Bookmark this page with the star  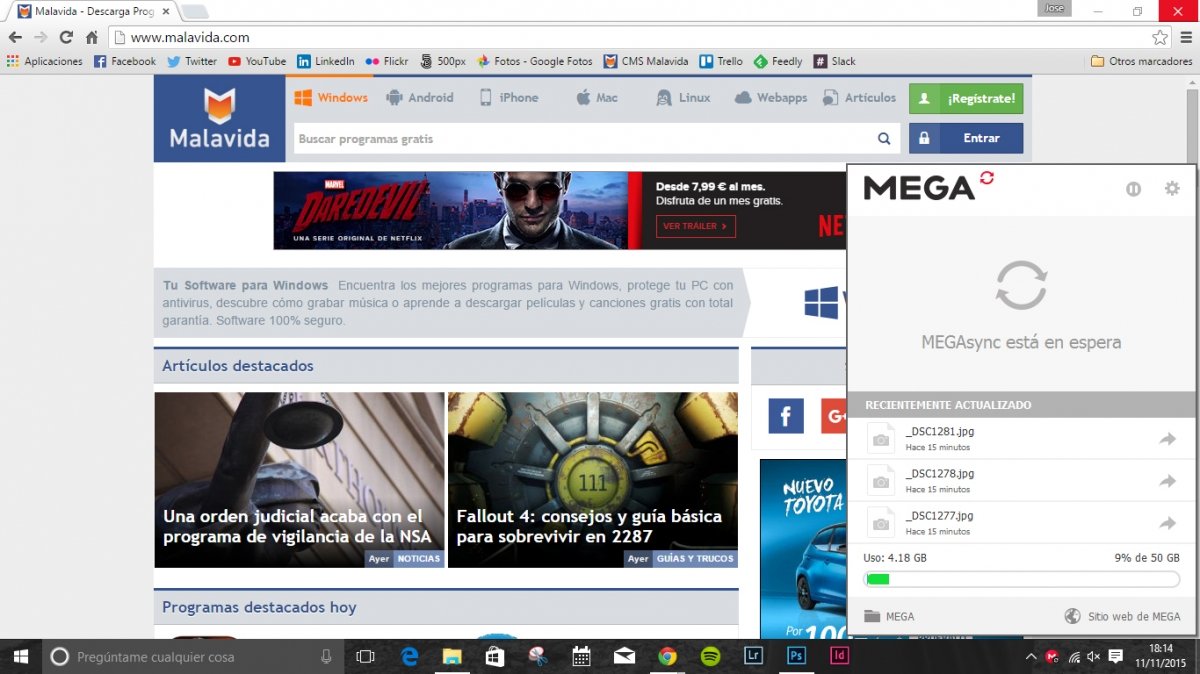(1160, 37)
